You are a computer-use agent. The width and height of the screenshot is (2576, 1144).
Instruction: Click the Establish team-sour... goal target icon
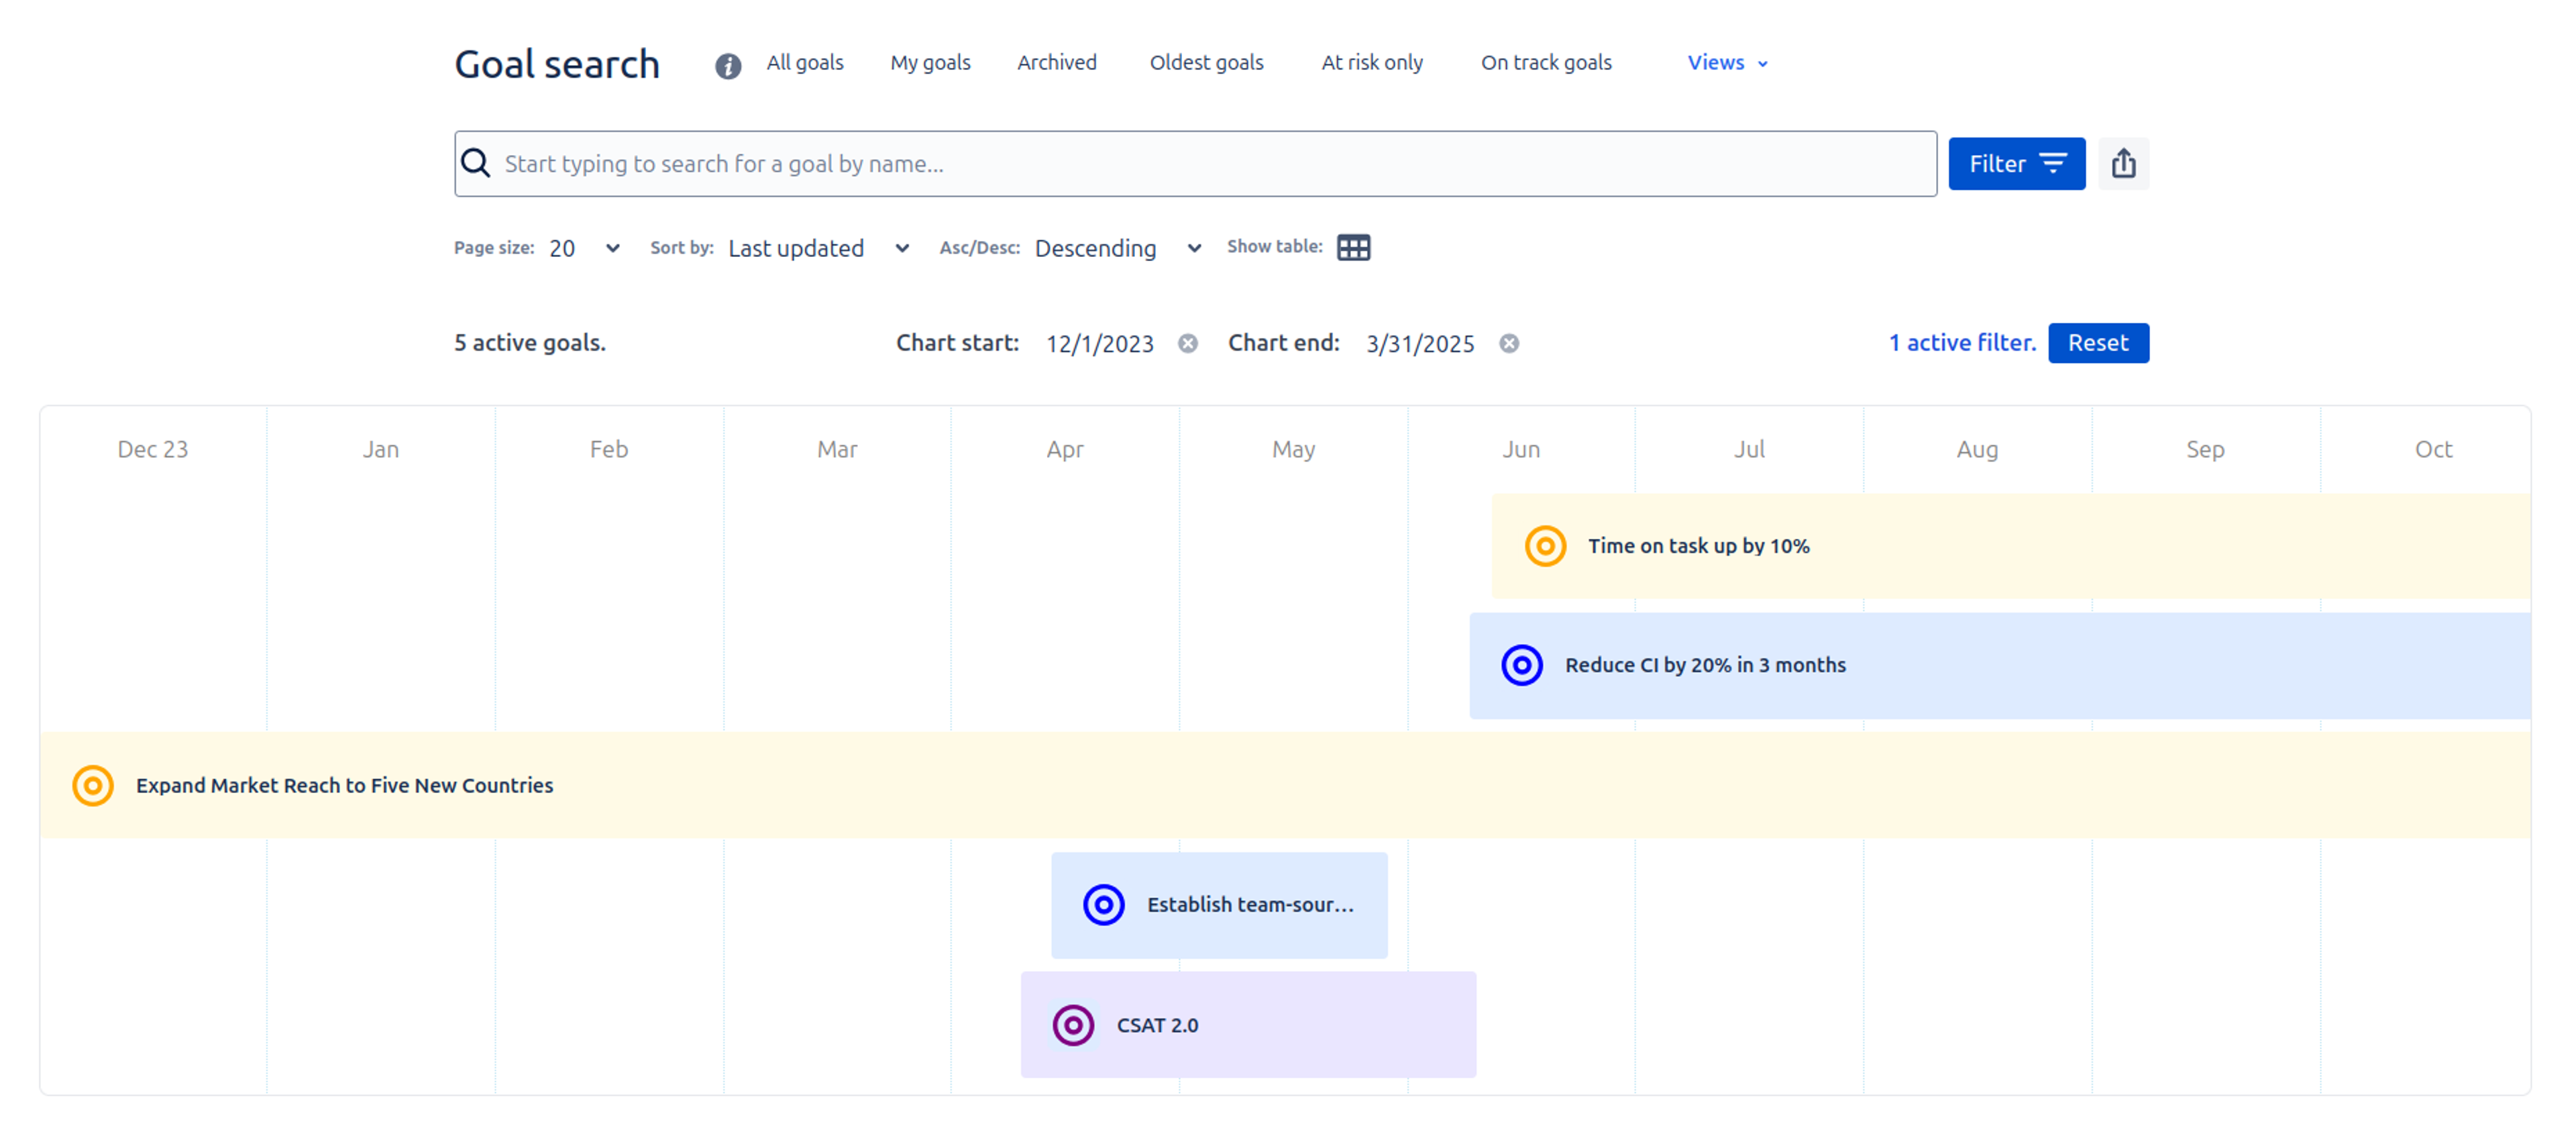pyautogui.click(x=1103, y=905)
